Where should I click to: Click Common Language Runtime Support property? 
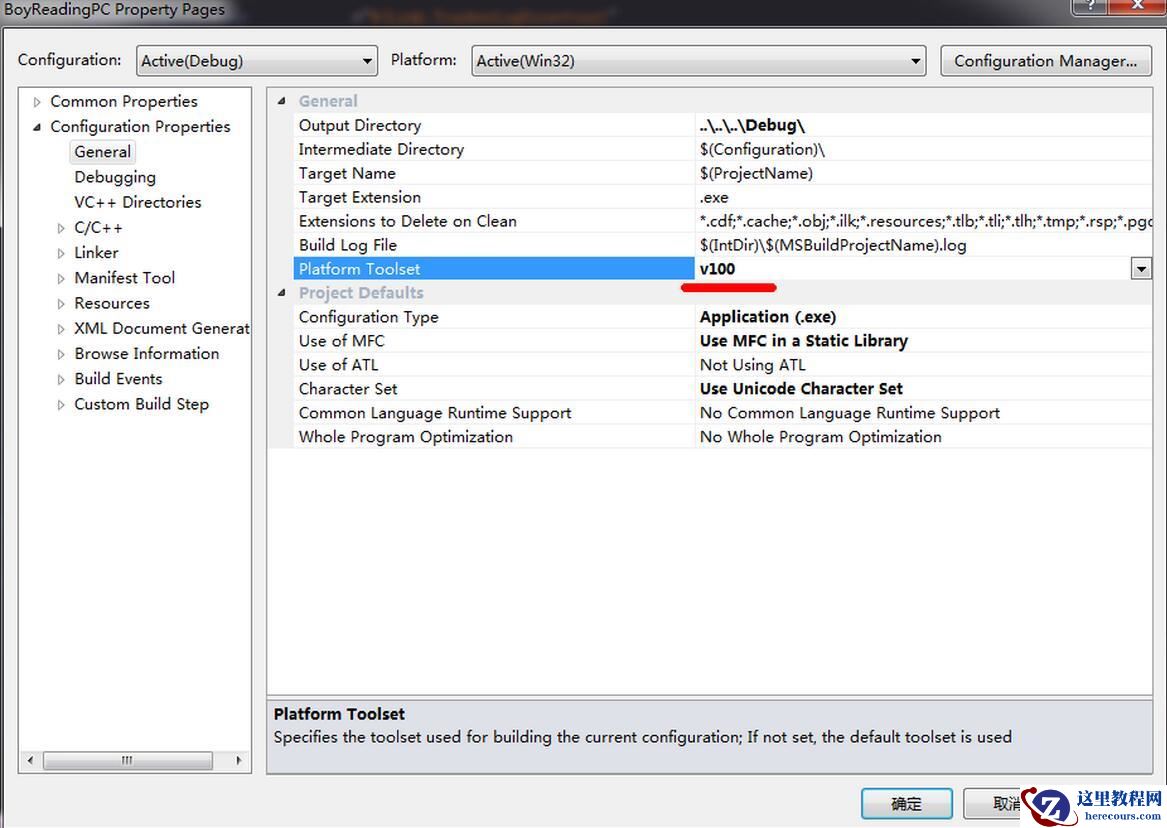click(435, 413)
